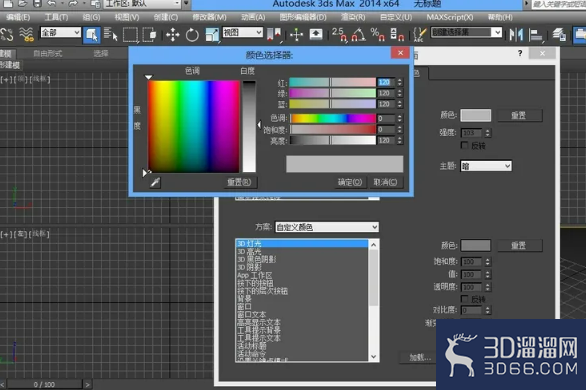Click the 强度 value spinner arrows
The image size is (586, 390).
pyautogui.click(x=487, y=133)
